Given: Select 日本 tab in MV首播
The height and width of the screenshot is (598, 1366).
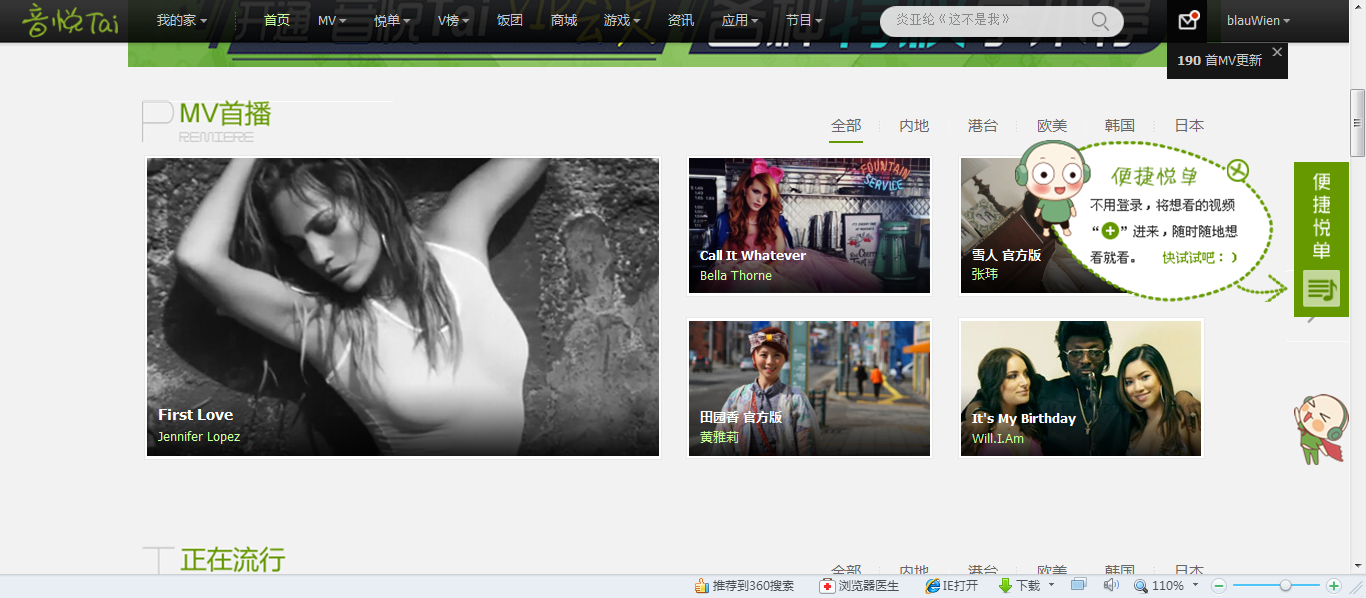Looking at the screenshot, I should pos(1189,126).
